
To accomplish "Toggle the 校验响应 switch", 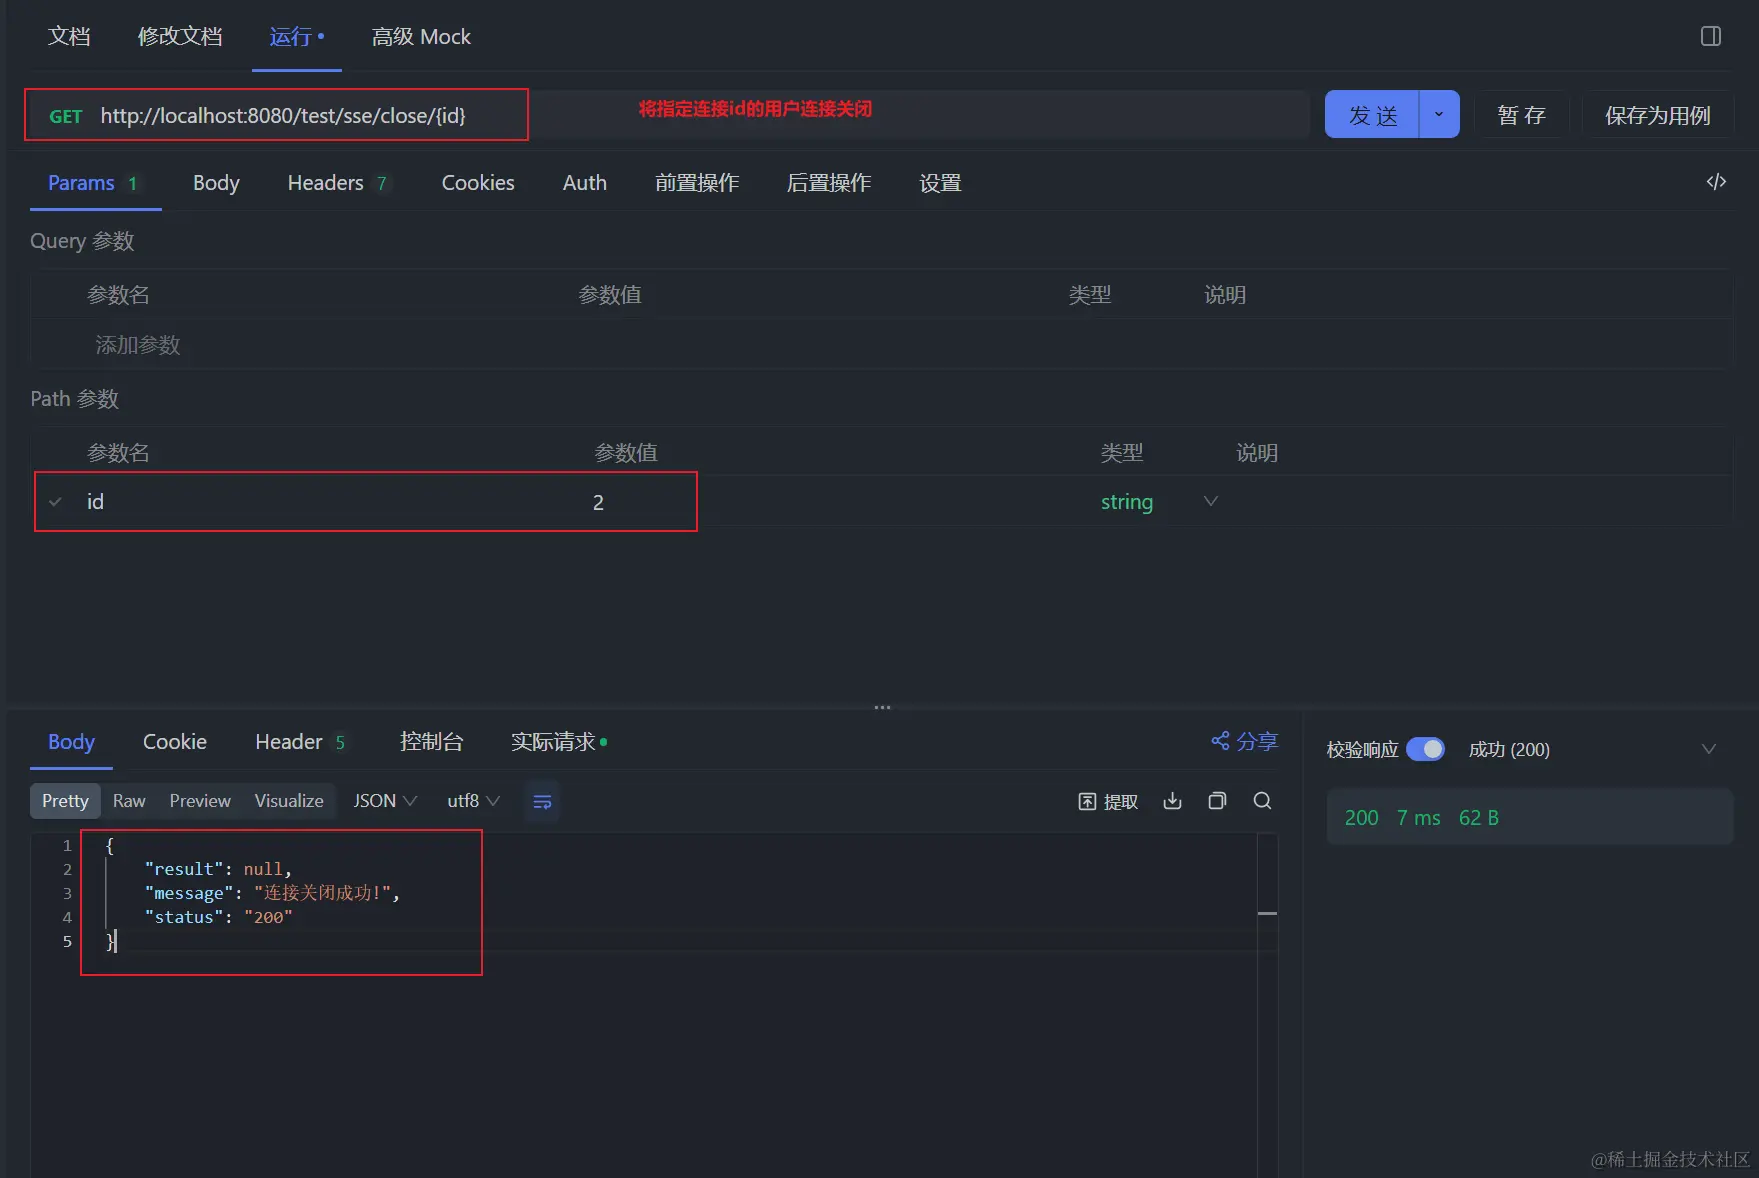I will (1425, 749).
